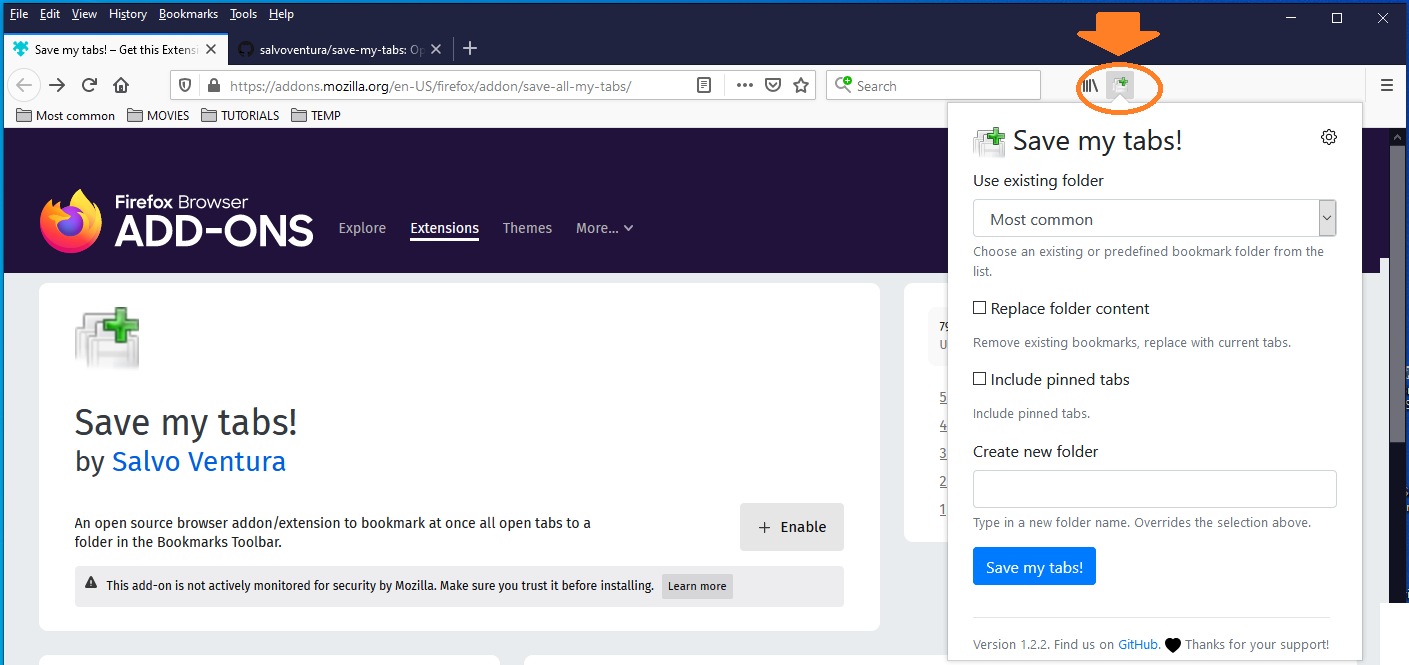Open the TEMP bookmarks folder
Image resolution: width=1409 pixels, height=665 pixels.
pos(316,115)
